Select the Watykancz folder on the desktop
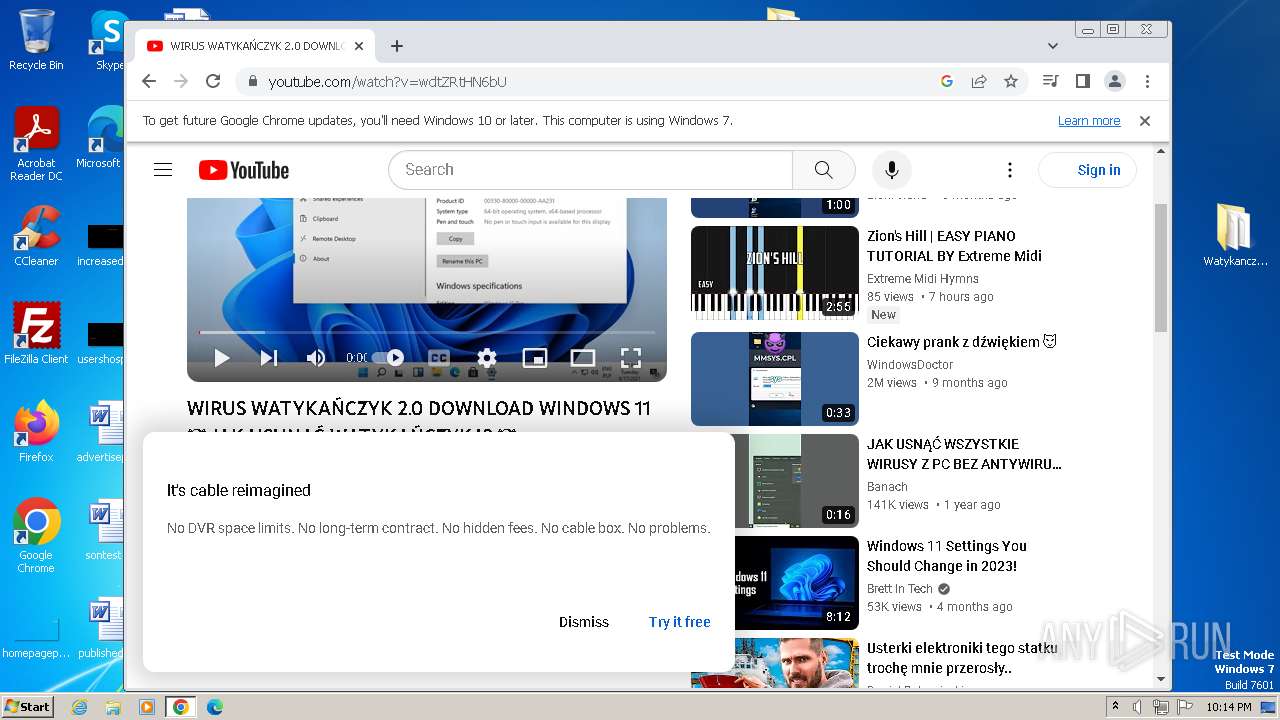 coord(1234,235)
